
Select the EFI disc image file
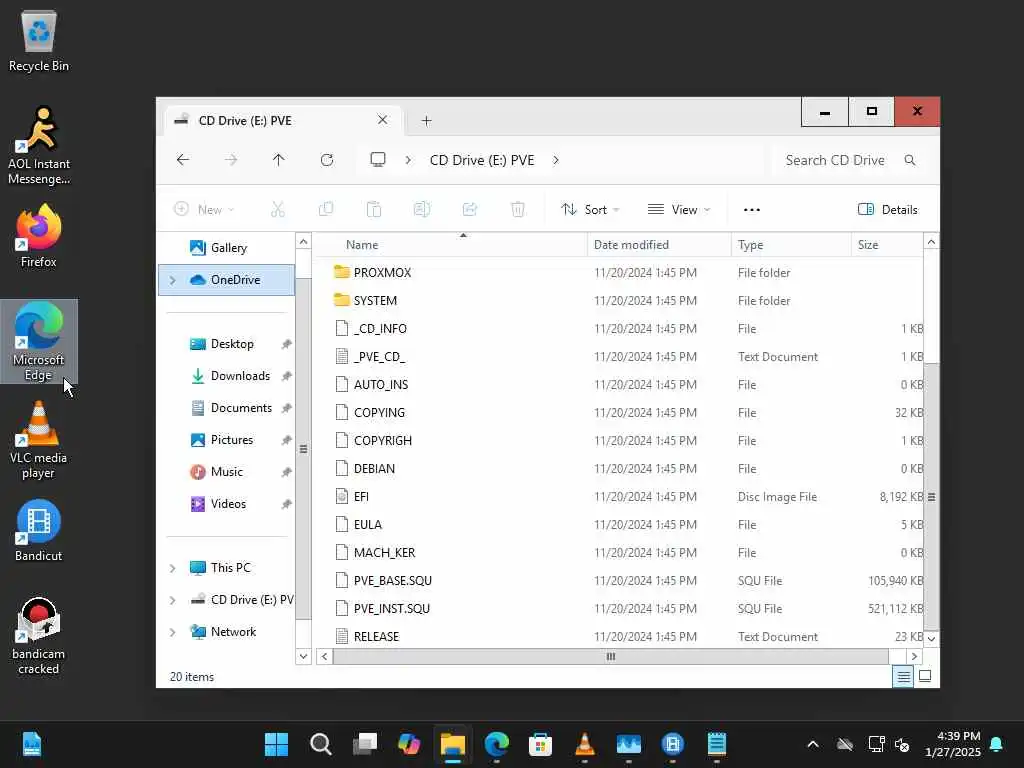tap(361, 496)
